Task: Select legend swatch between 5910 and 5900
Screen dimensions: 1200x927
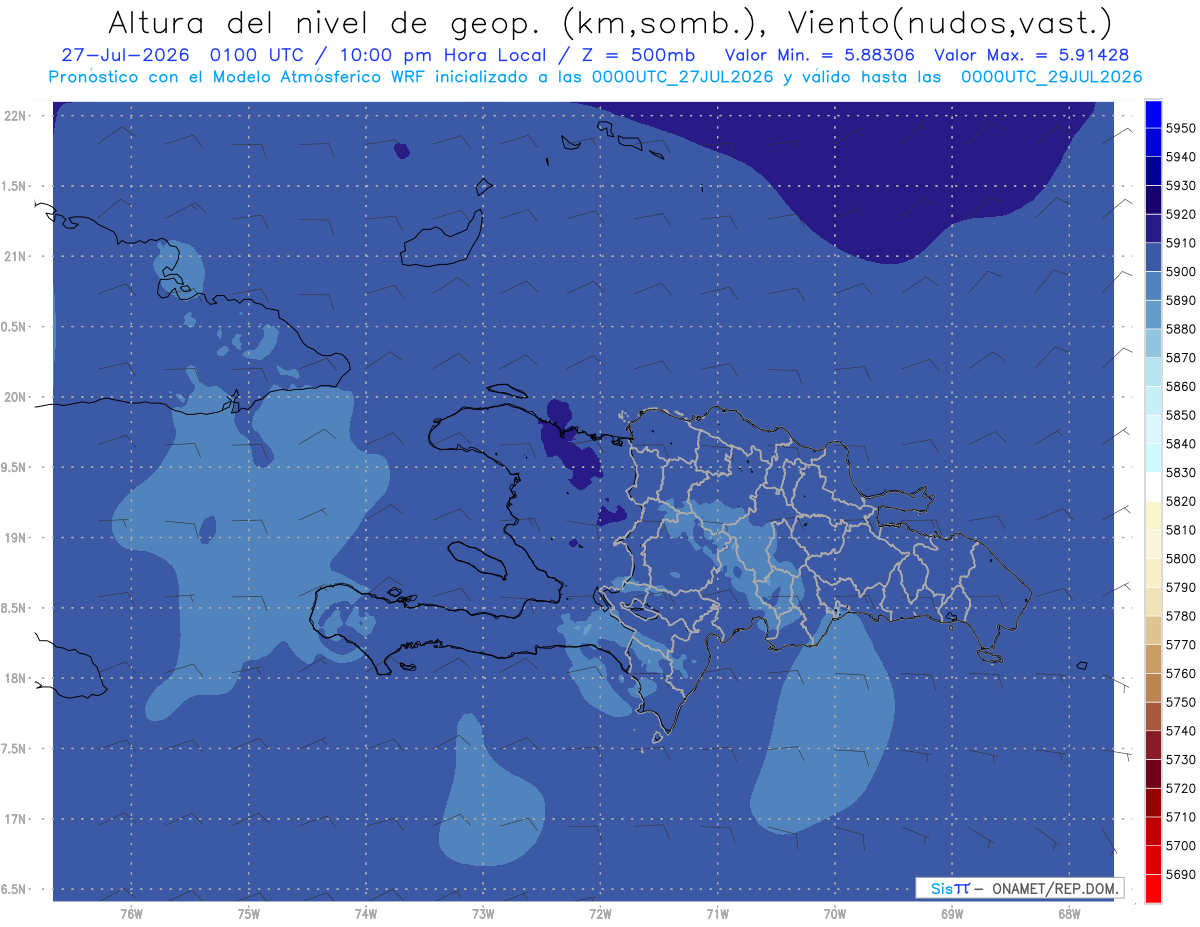Action: click(x=1152, y=257)
